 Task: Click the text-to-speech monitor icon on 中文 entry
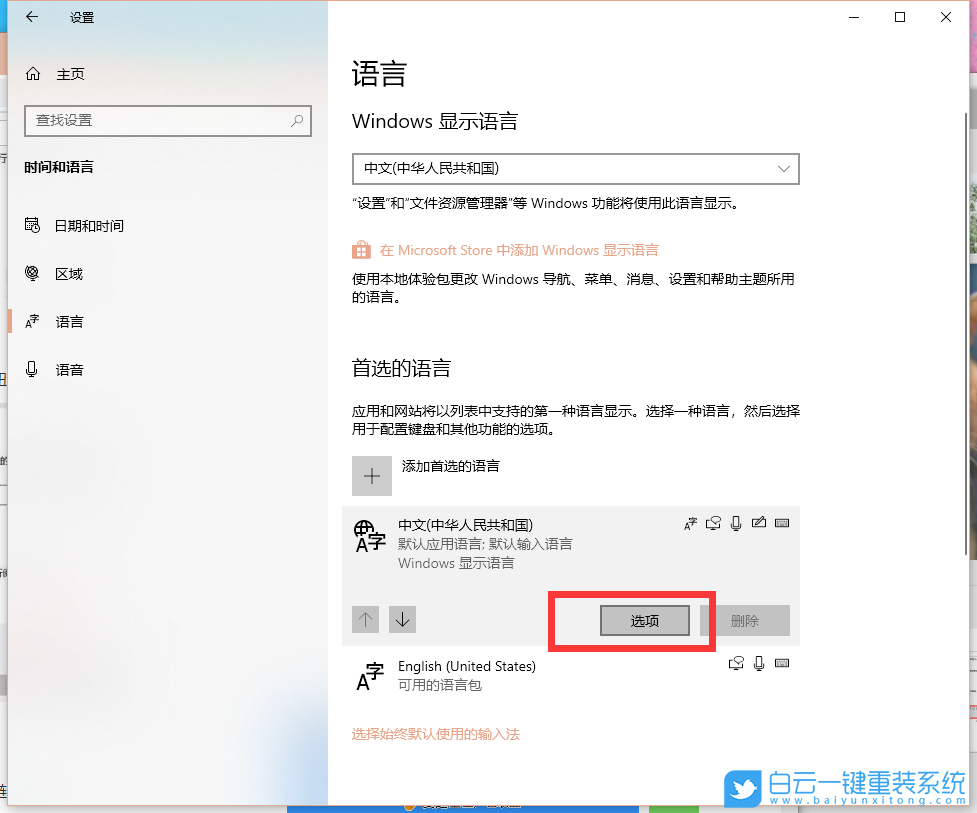coord(713,522)
